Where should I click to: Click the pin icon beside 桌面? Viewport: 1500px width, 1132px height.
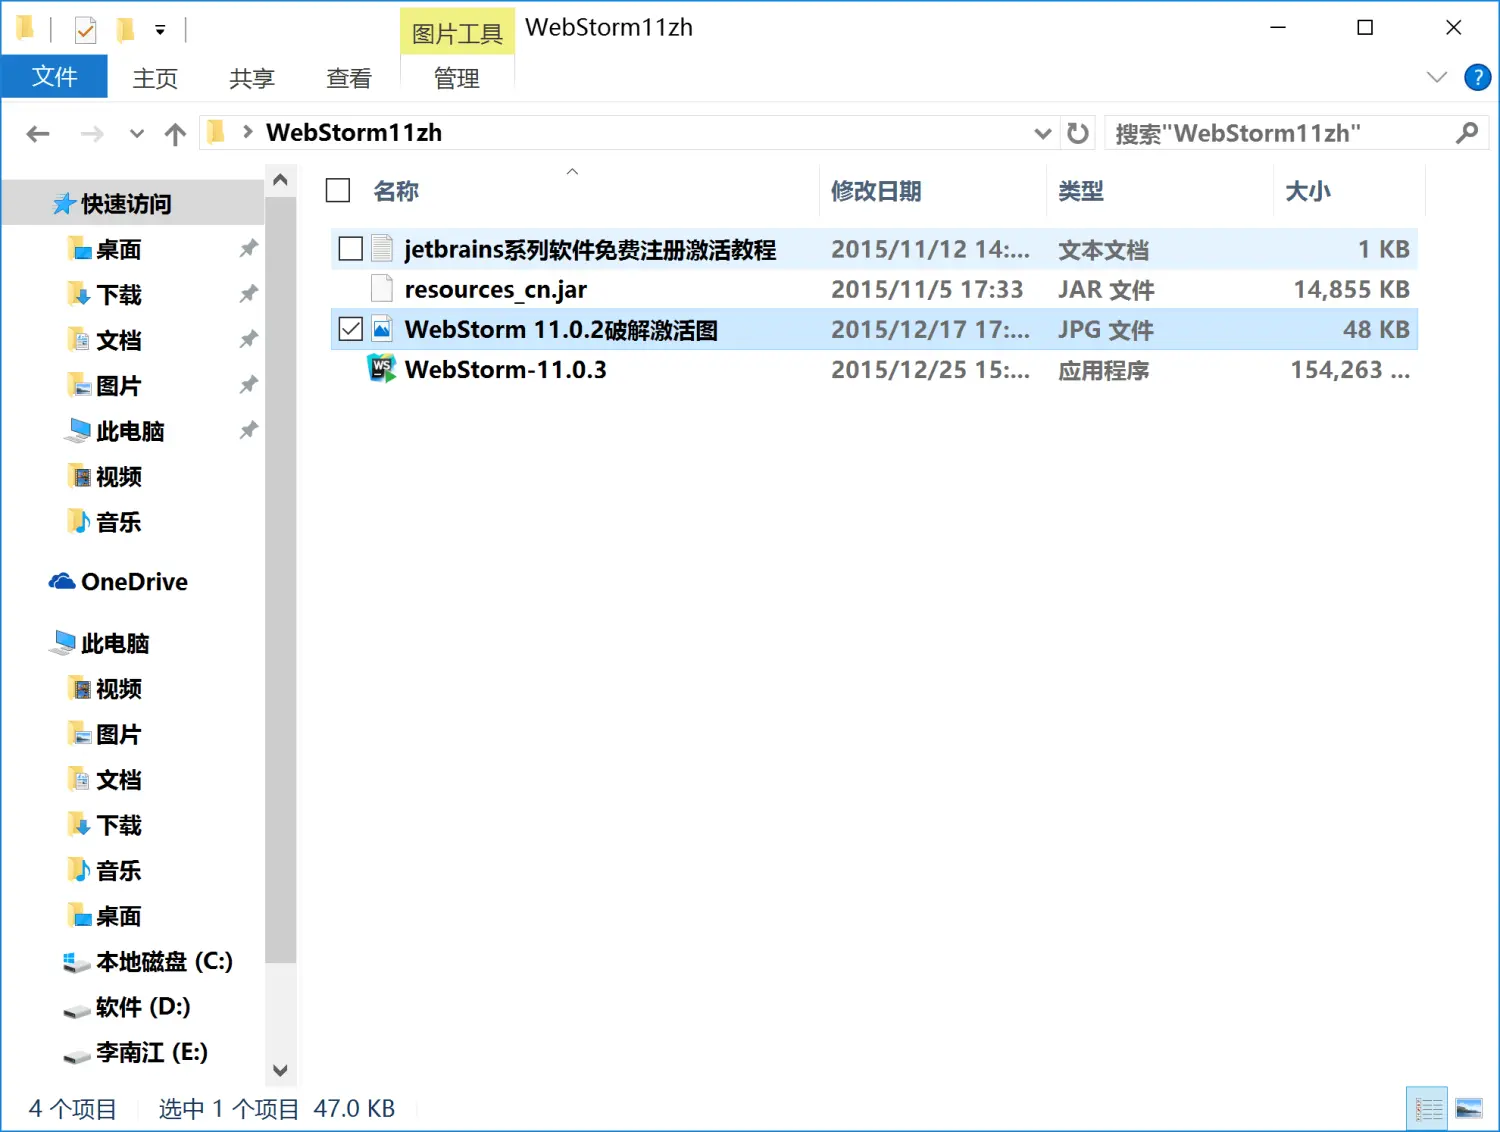coord(249,248)
